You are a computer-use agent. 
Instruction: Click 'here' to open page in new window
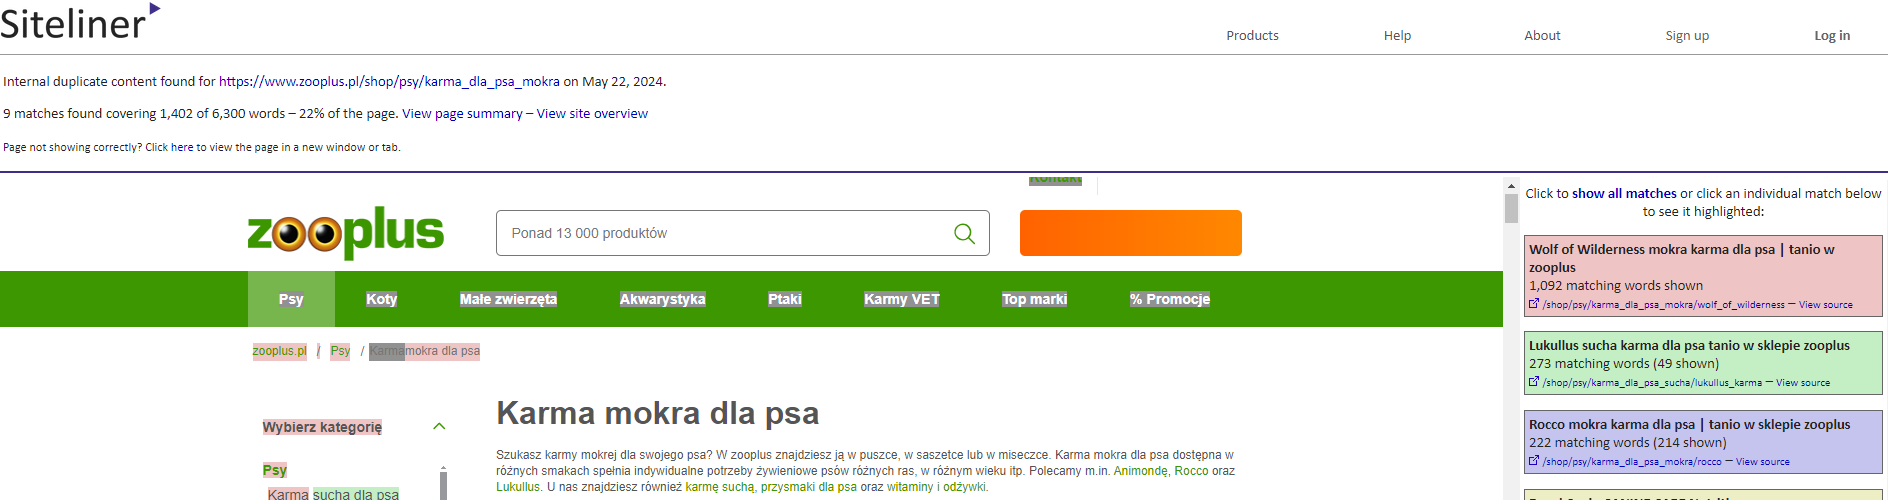click(x=182, y=147)
